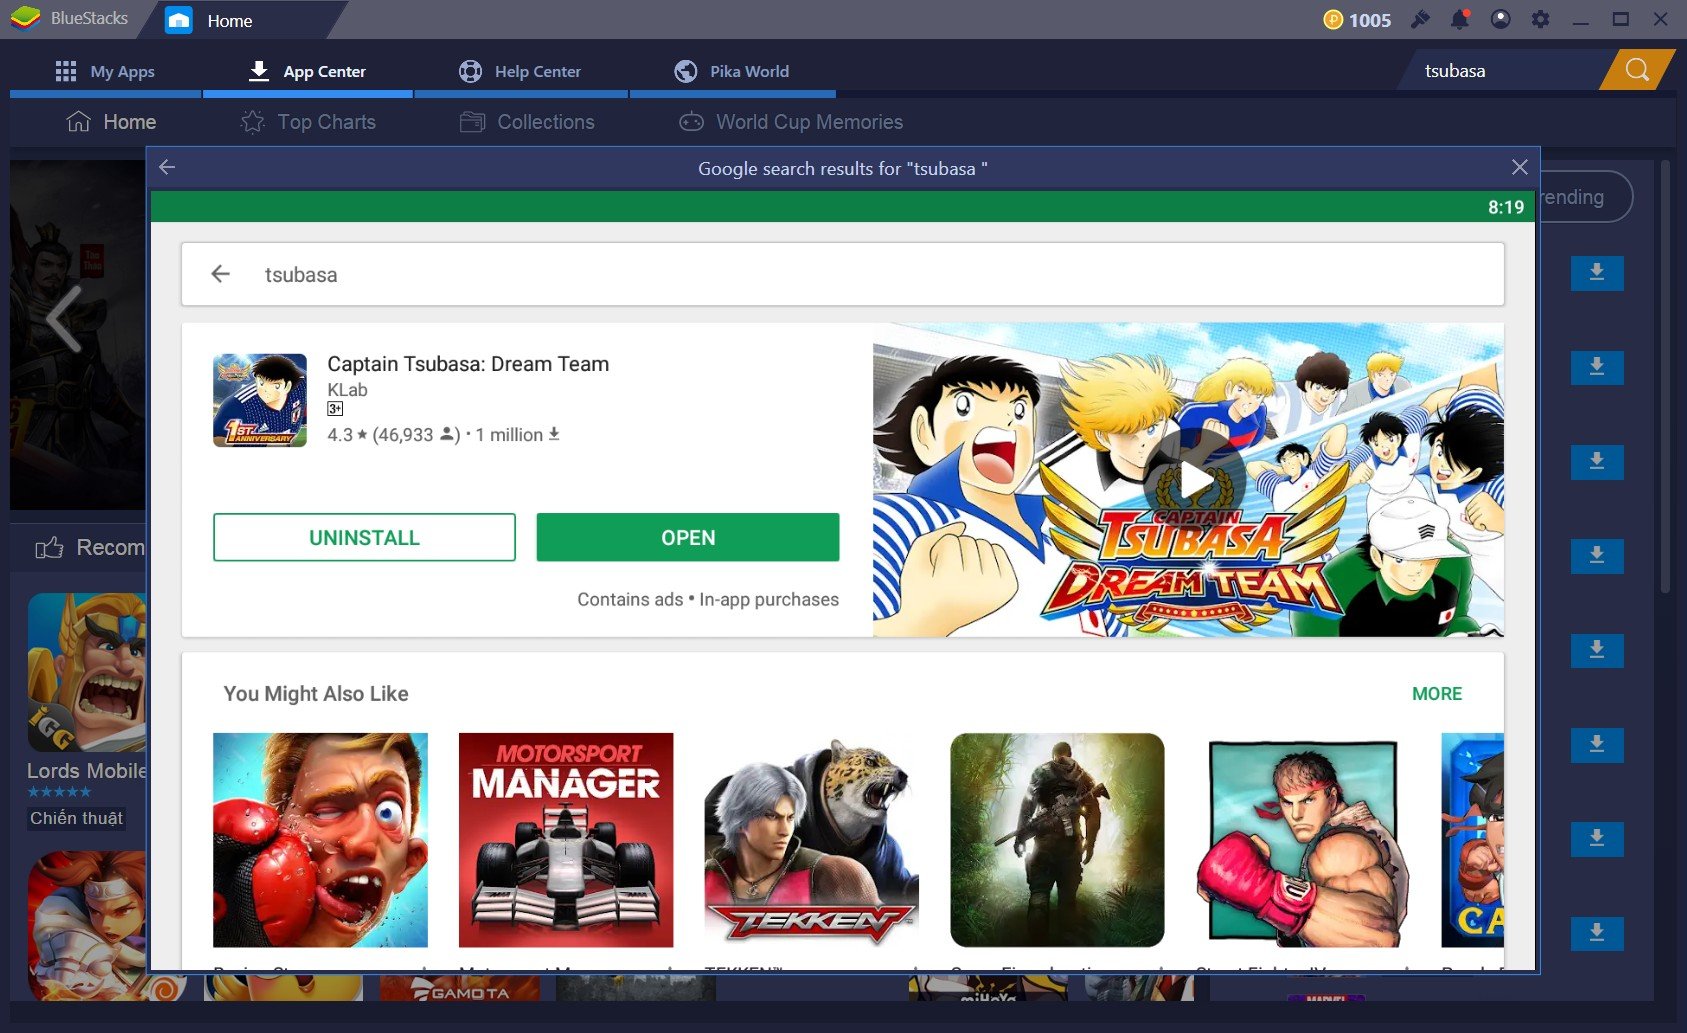Click the third download icon in trending list
The width and height of the screenshot is (1687, 1033).
point(1597,461)
